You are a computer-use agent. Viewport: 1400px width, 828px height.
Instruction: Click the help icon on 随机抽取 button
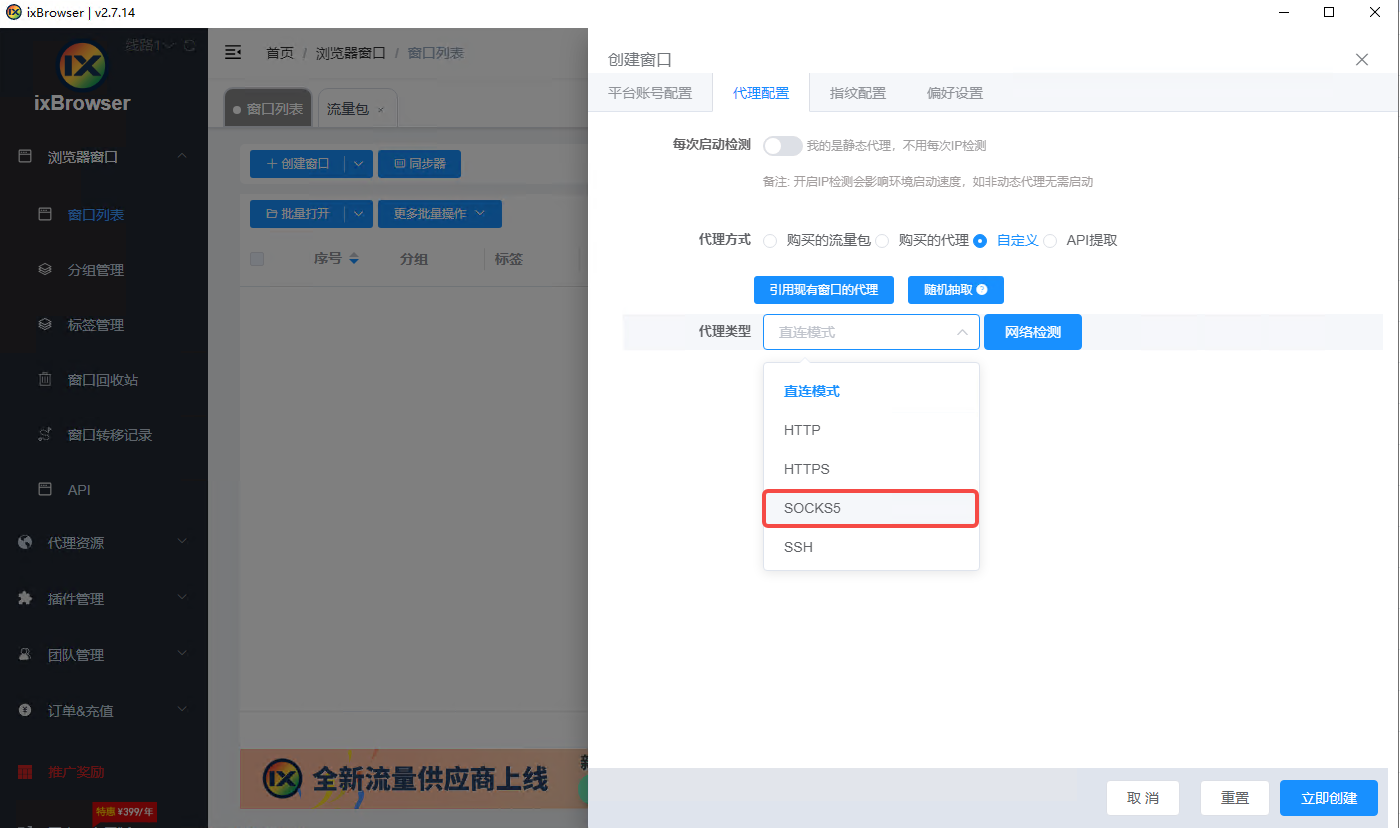[982, 290]
